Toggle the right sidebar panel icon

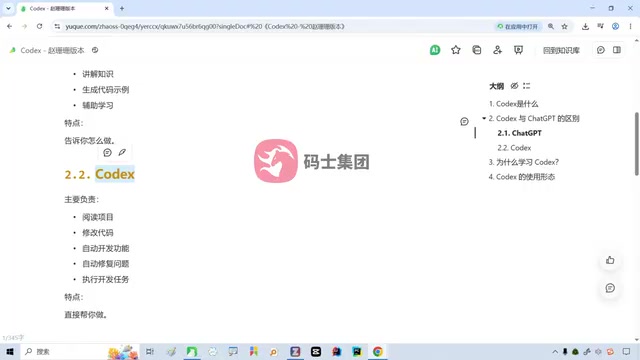[617, 50]
